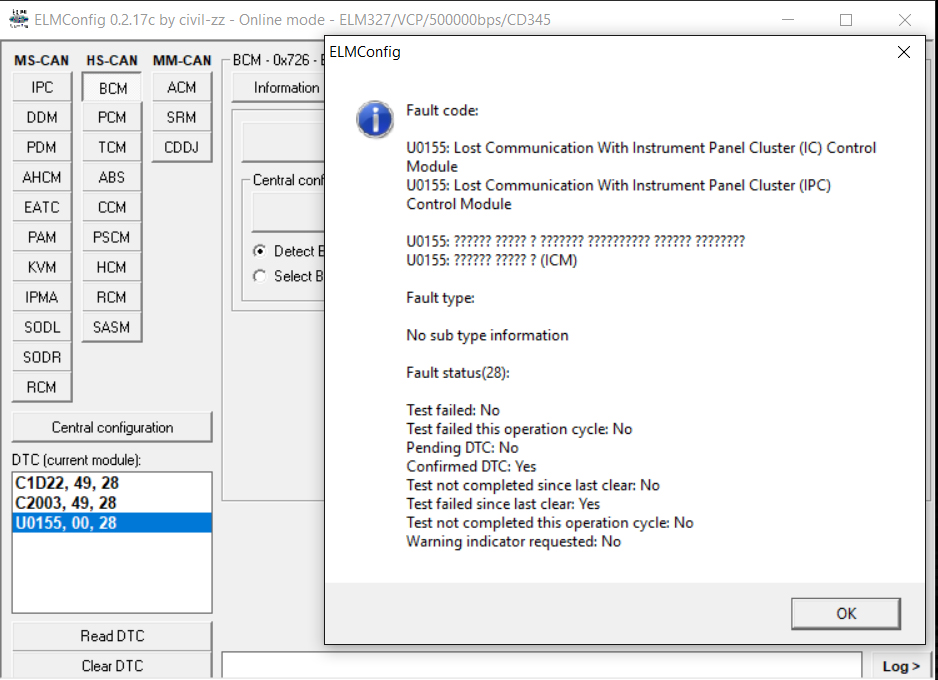Choose the Select radio button option

260,276
